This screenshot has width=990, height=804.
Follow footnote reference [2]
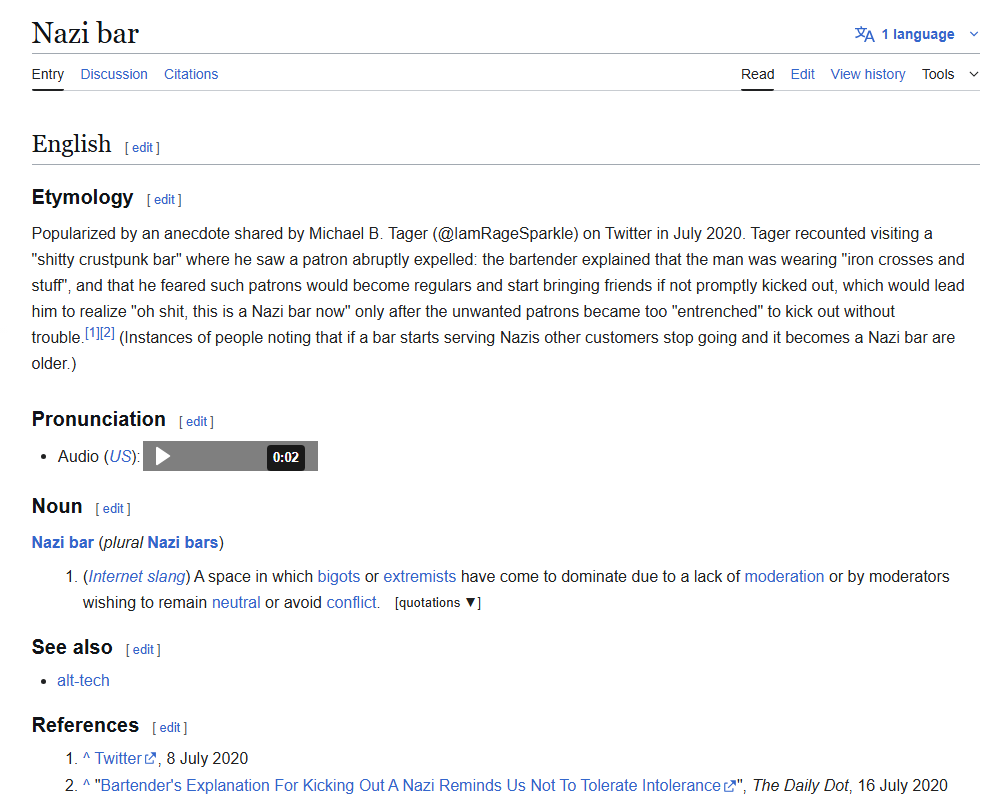pos(107,333)
